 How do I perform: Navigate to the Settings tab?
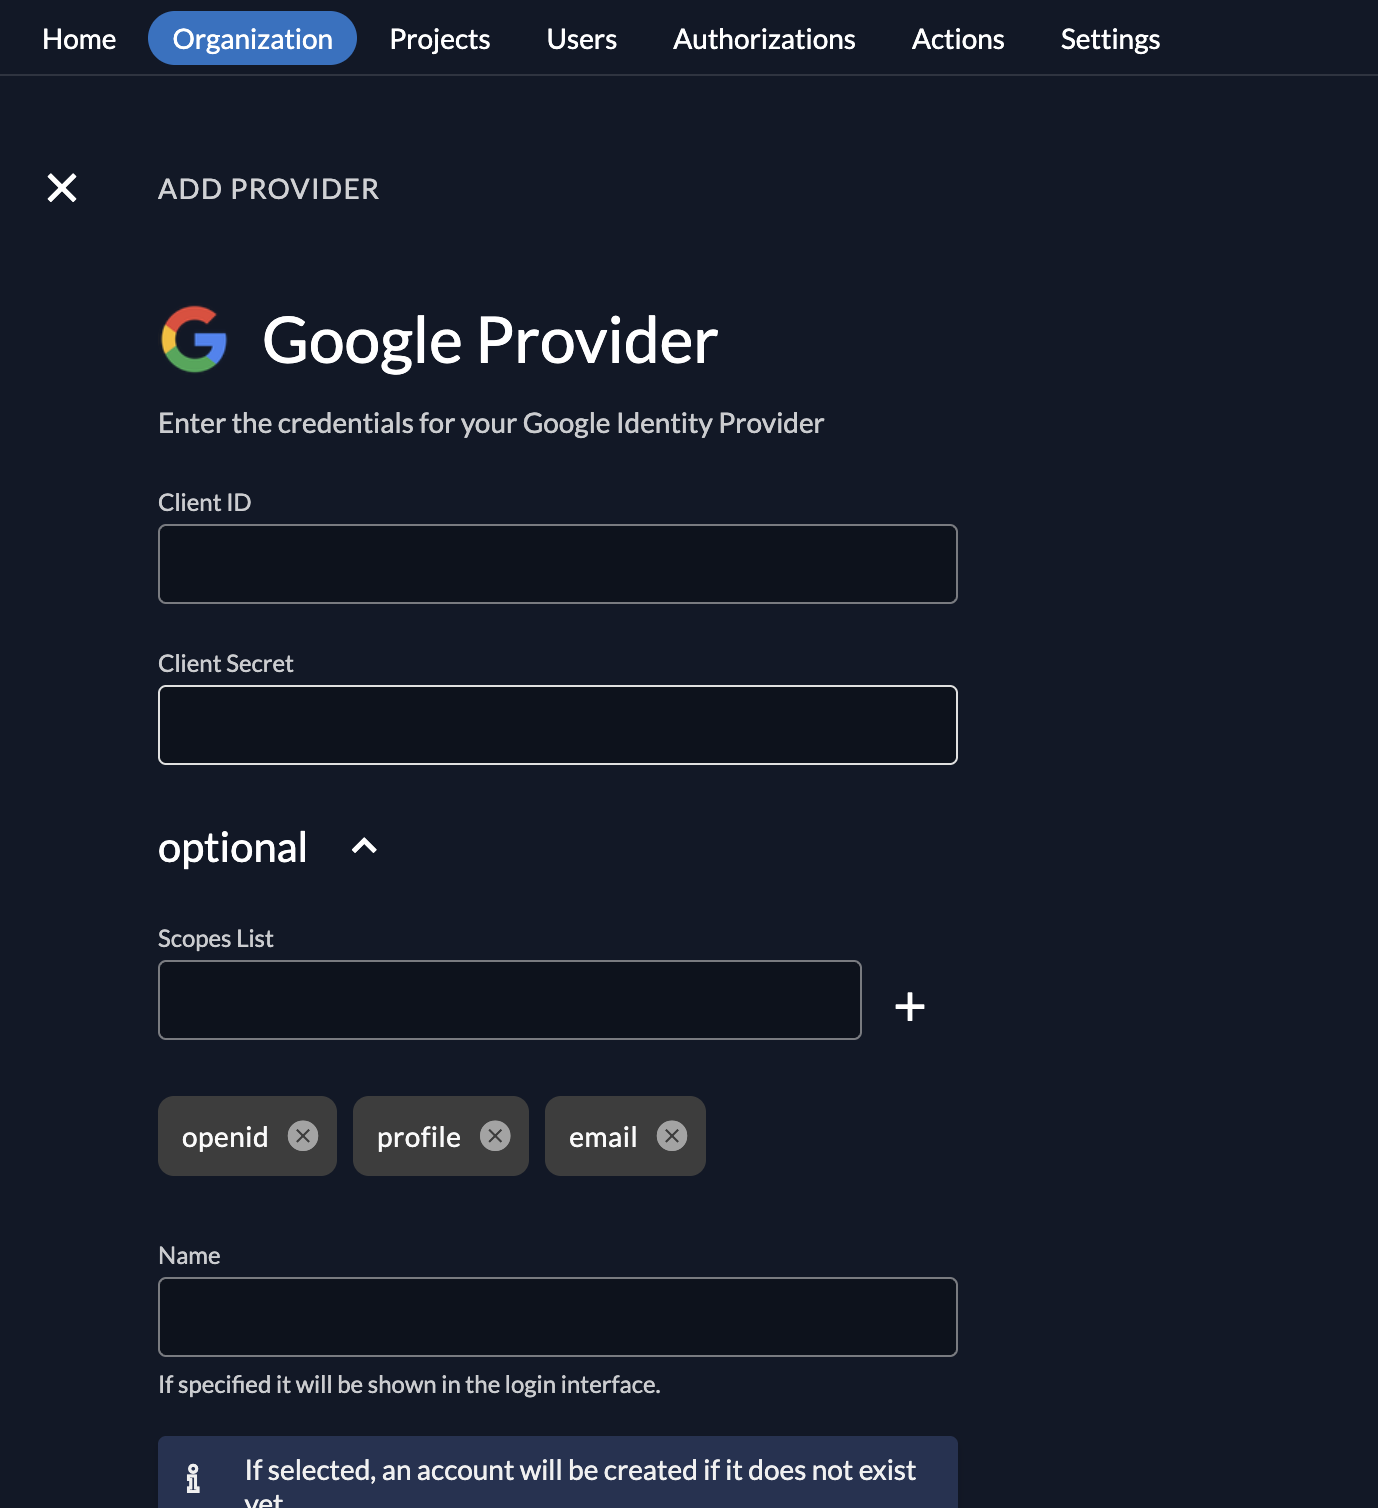[1110, 39]
